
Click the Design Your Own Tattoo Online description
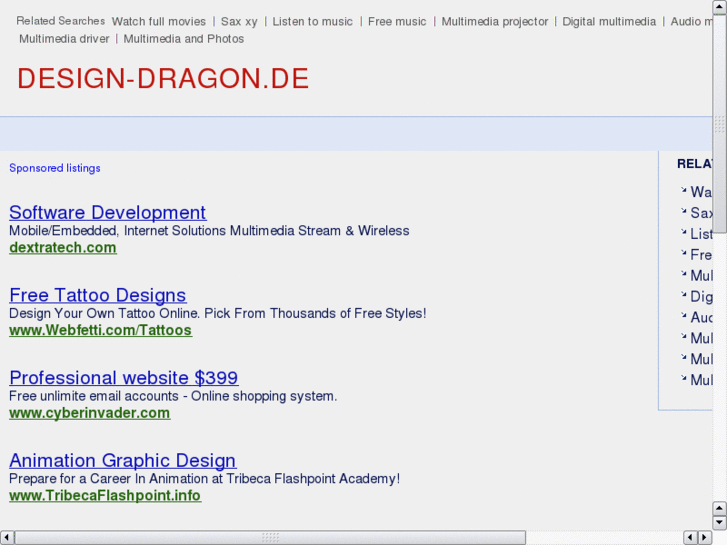point(217,314)
